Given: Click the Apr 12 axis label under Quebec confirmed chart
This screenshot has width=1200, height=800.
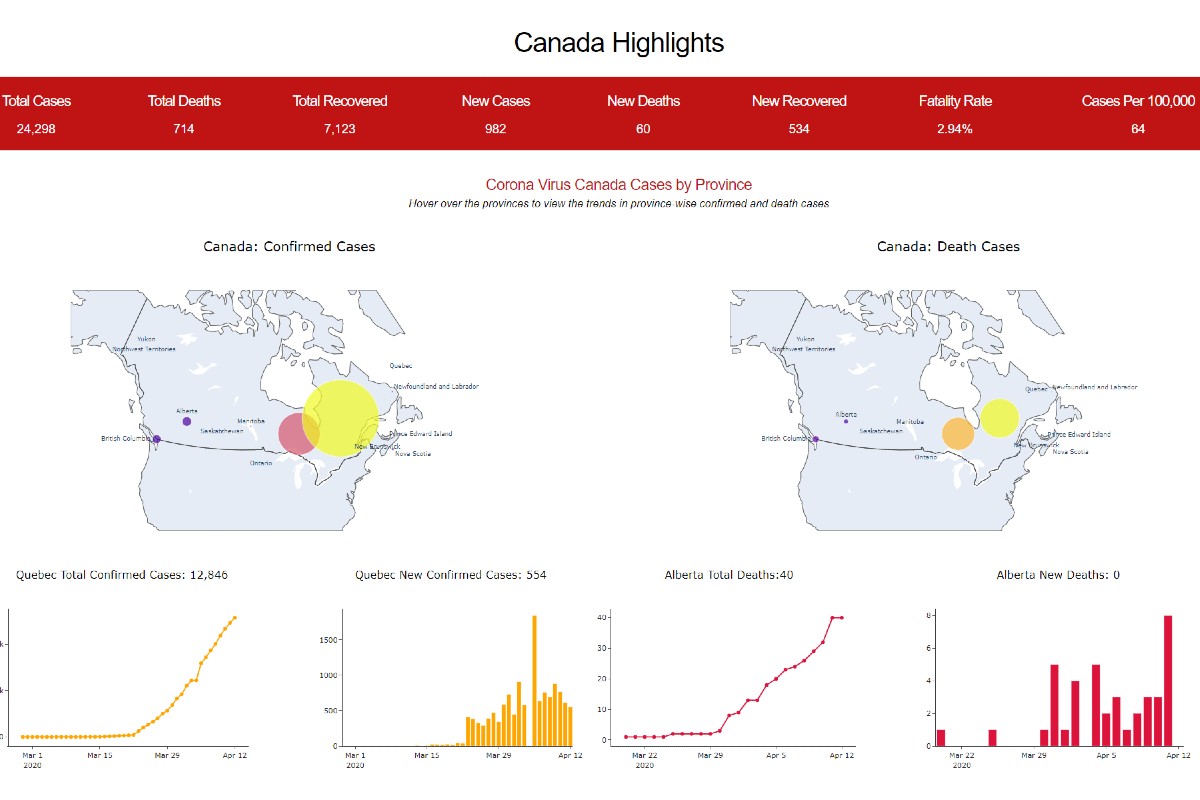Looking at the screenshot, I should 235,757.
